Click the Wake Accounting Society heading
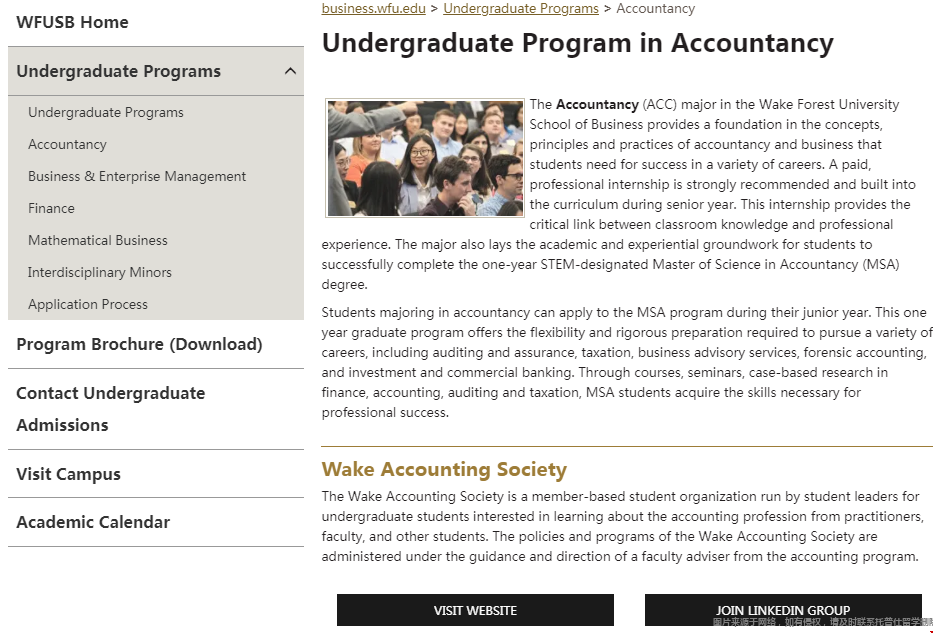 click(444, 469)
